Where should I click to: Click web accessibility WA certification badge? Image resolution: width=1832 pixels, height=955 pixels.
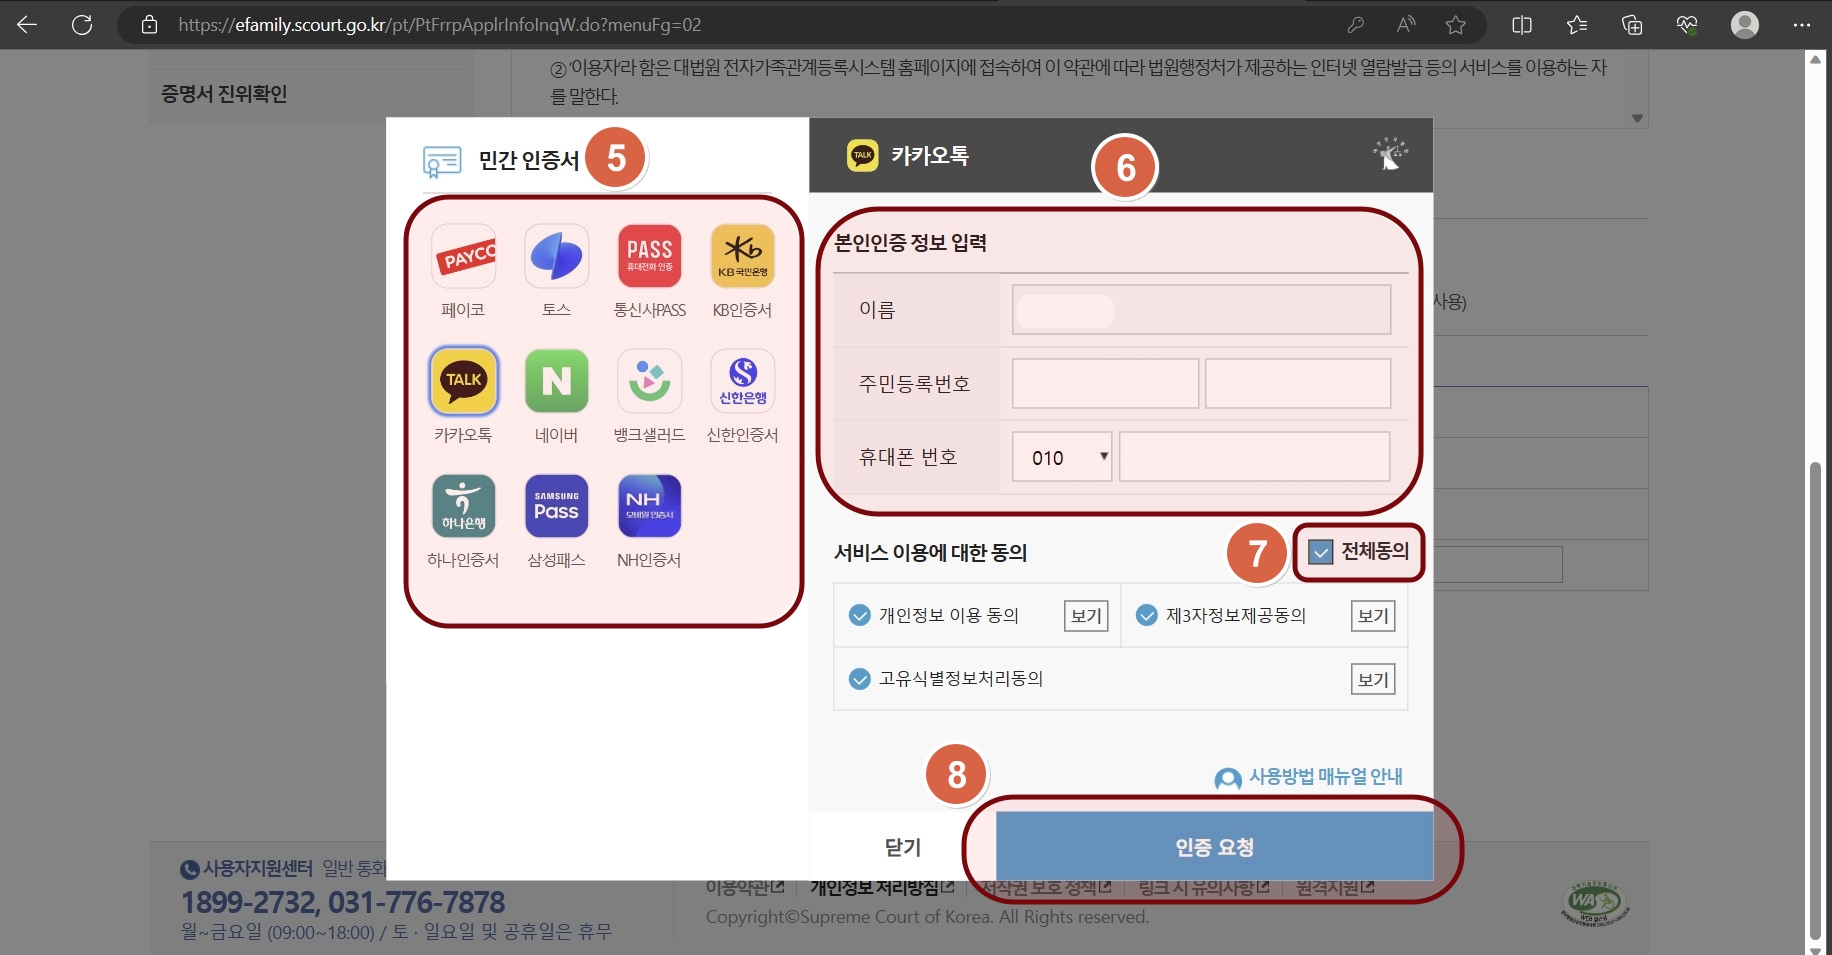point(1595,903)
